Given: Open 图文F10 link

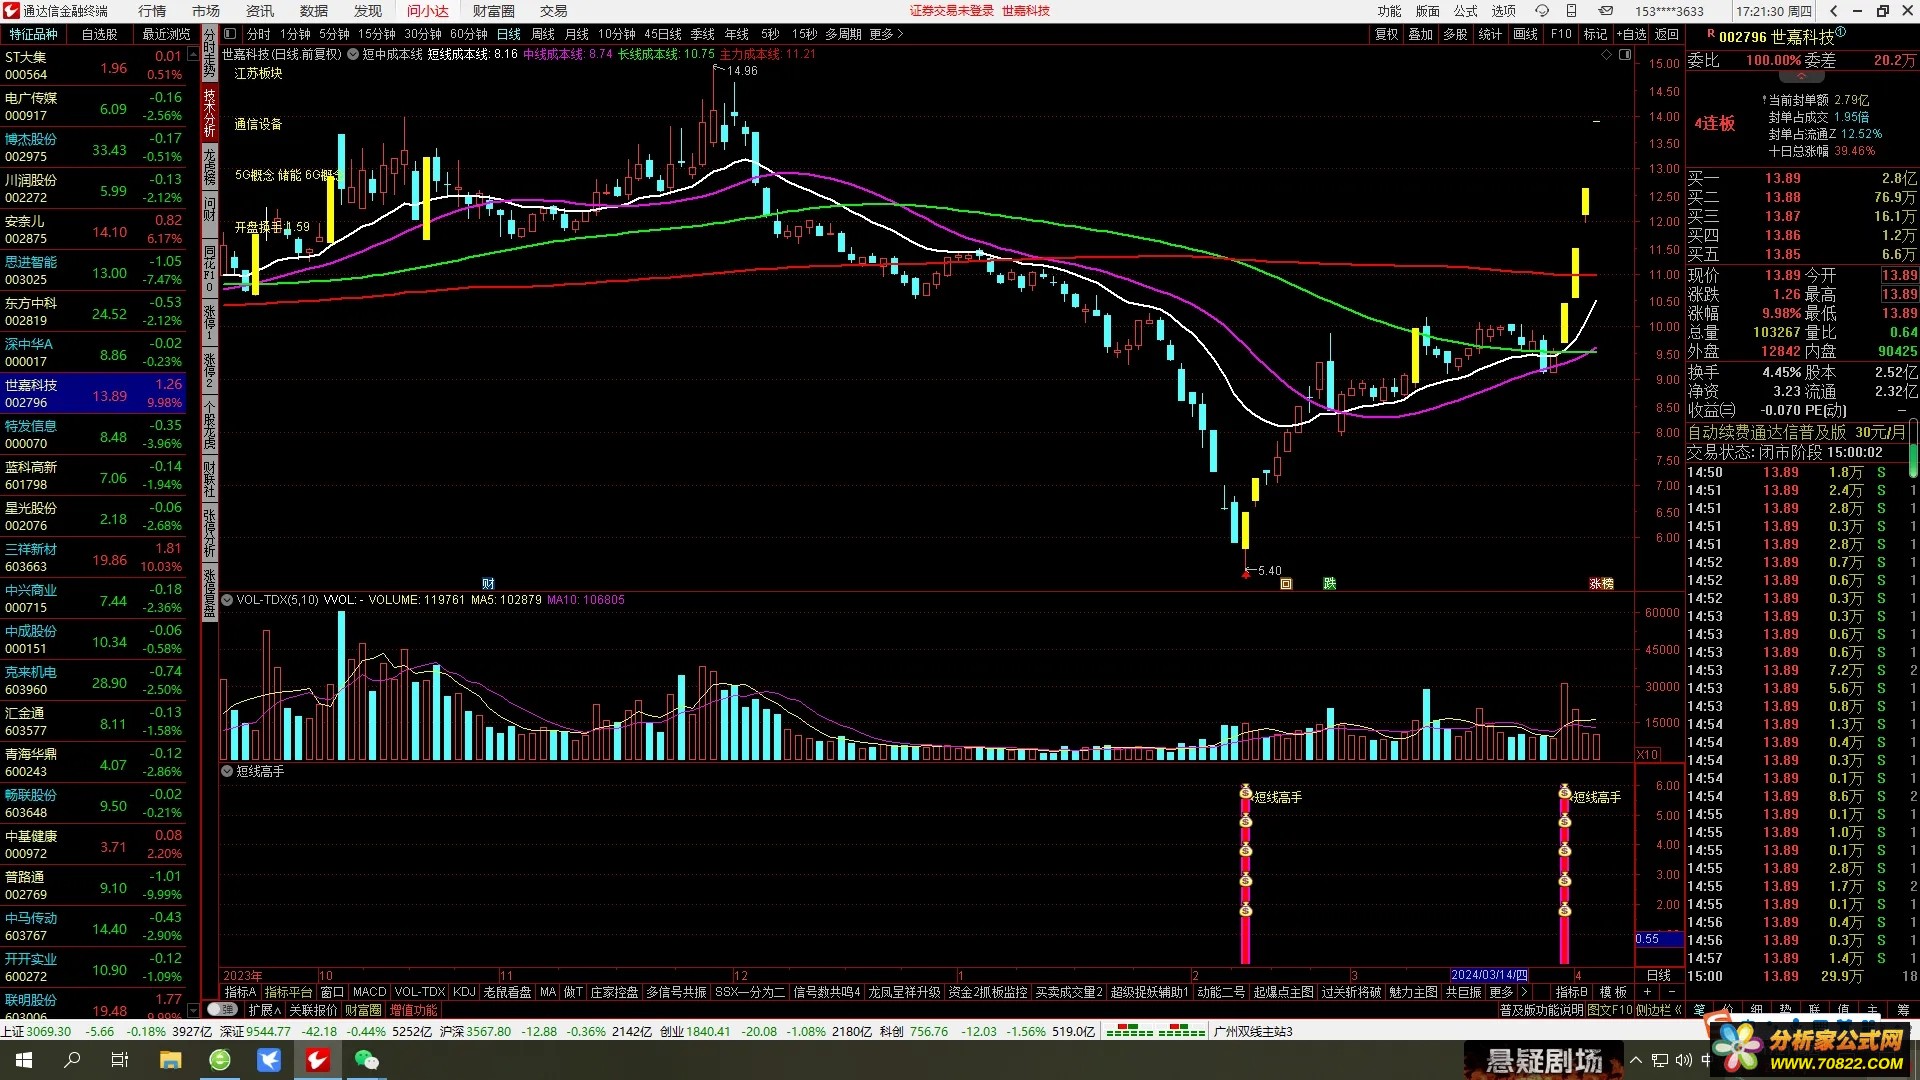Looking at the screenshot, I should coord(1609,1010).
